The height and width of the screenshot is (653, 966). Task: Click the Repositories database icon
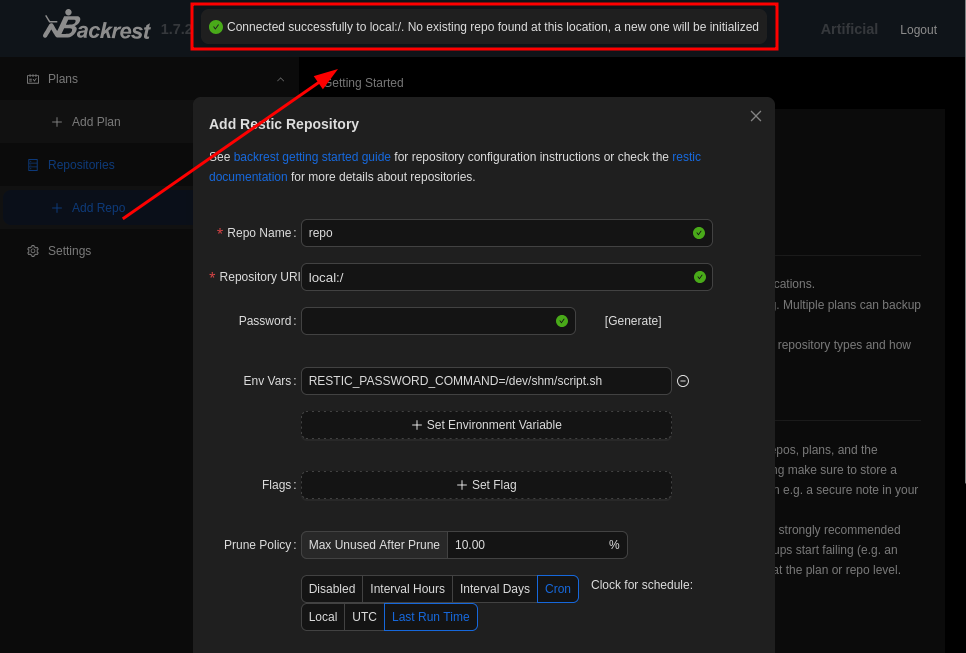(33, 165)
